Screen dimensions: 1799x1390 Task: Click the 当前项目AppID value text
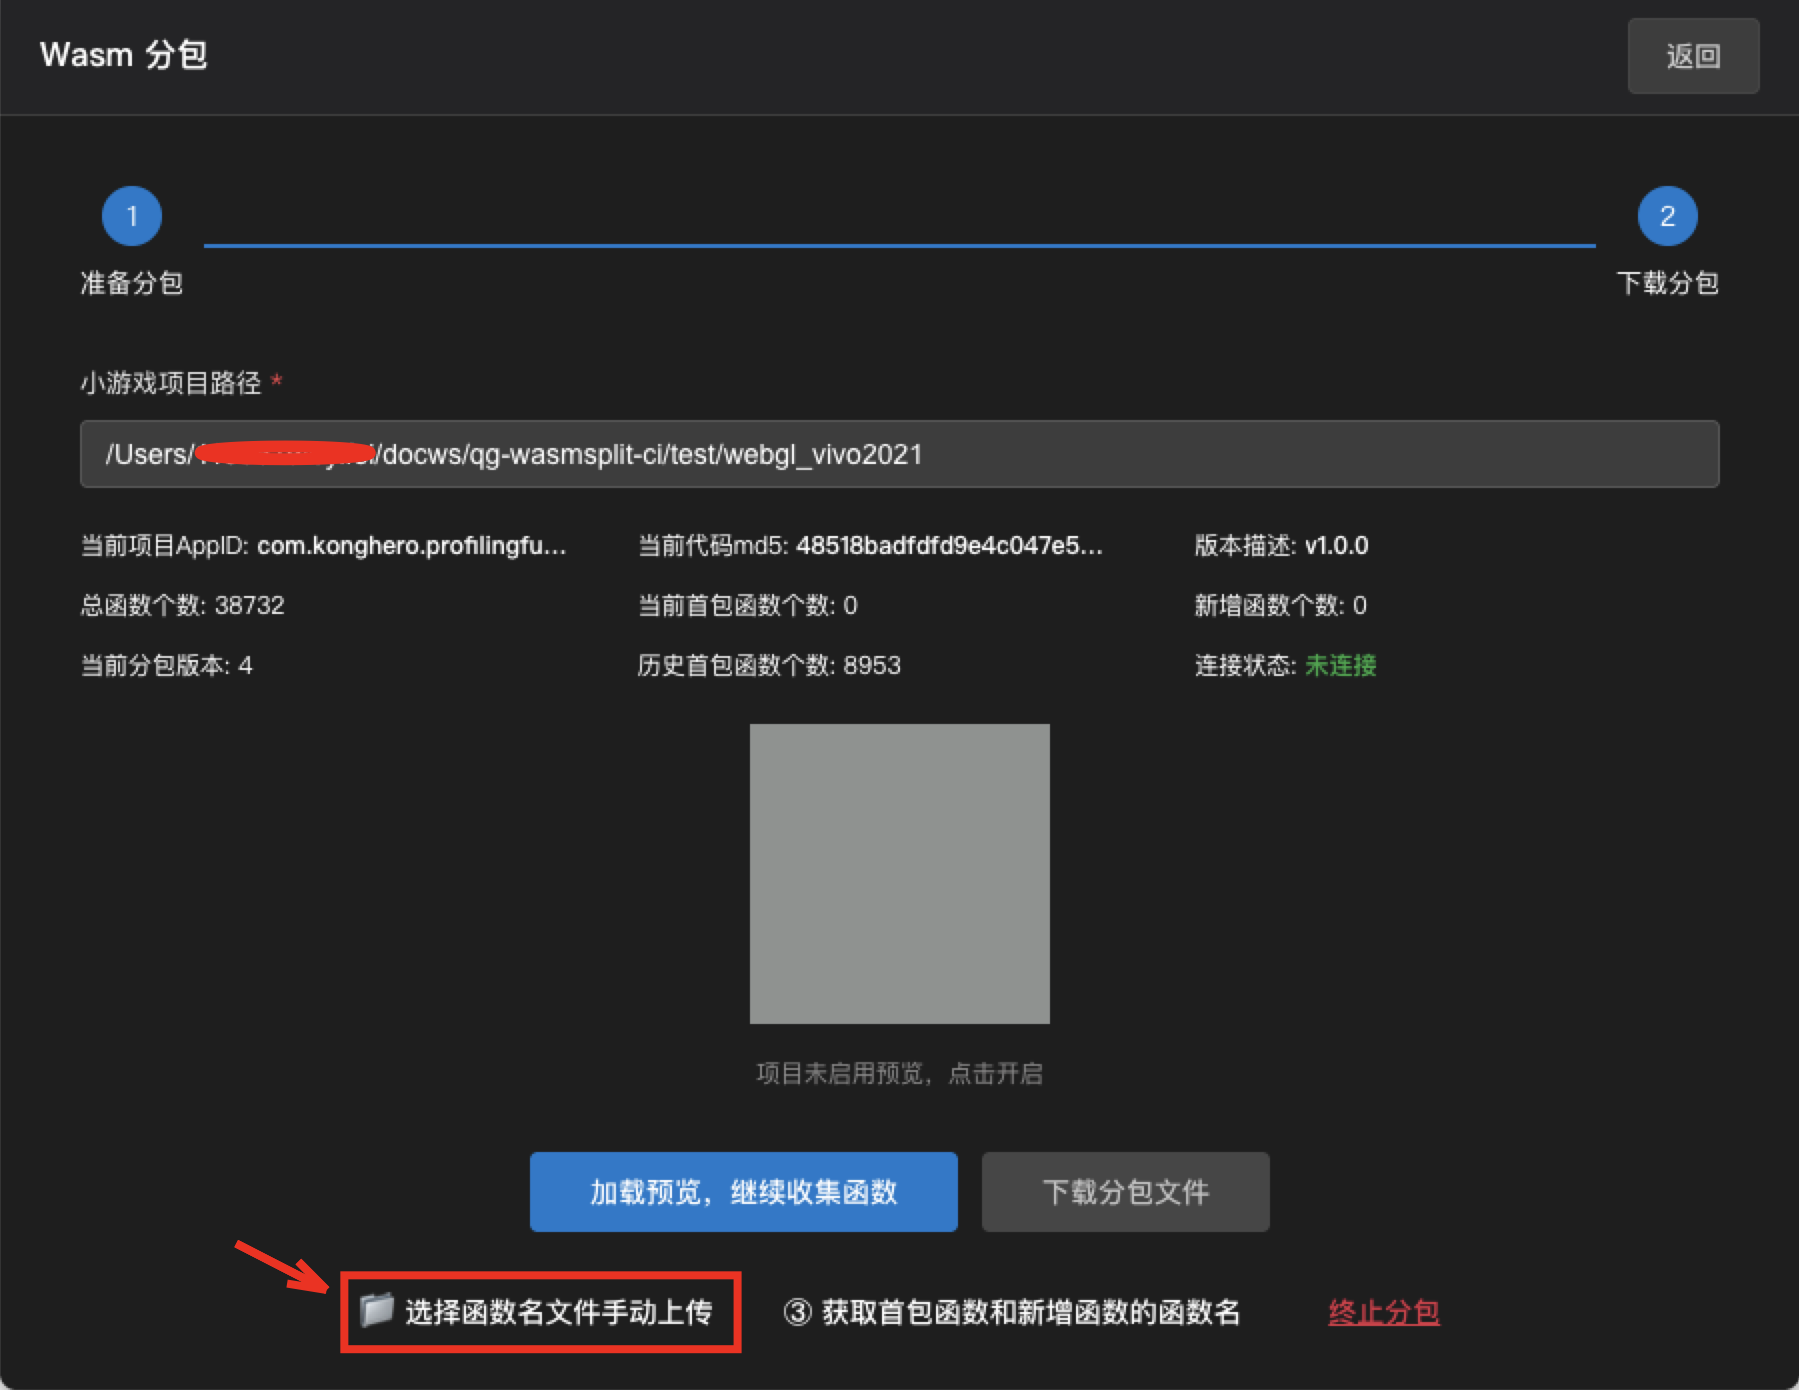[x=411, y=545]
